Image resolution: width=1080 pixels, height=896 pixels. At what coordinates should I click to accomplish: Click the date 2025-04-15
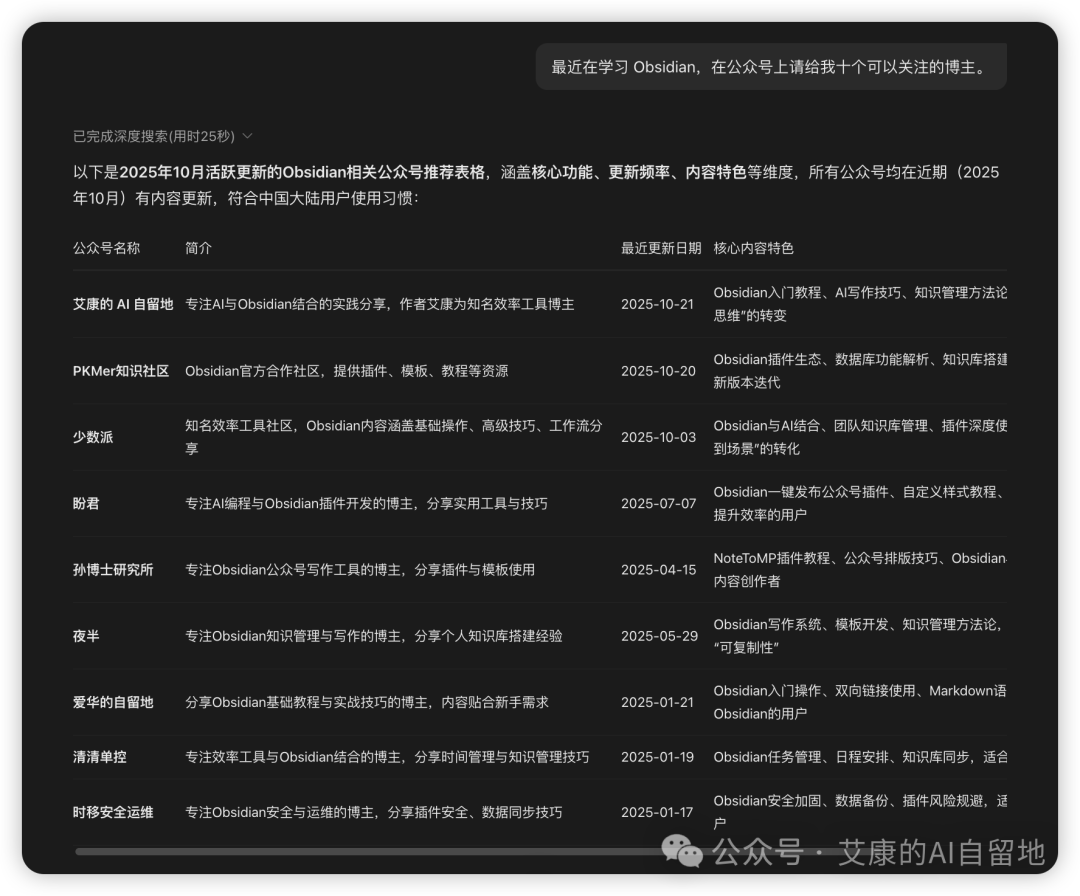click(658, 570)
